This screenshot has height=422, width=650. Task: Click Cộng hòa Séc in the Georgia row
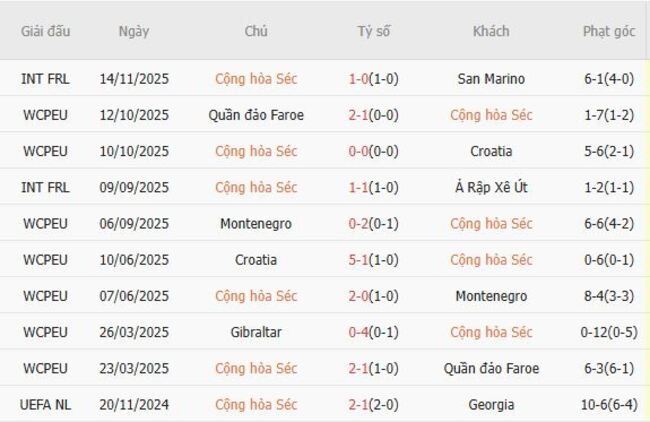256,405
